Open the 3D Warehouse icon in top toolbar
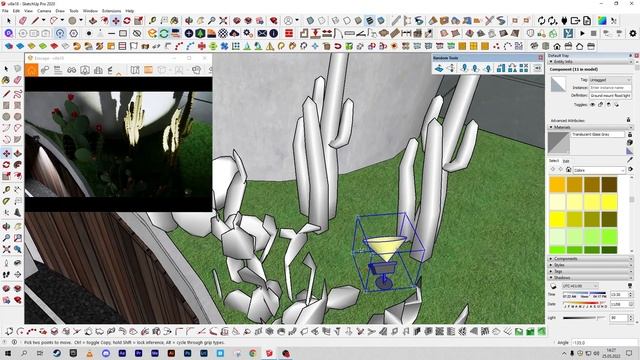This screenshot has height=360, width=640. point(237,20)
